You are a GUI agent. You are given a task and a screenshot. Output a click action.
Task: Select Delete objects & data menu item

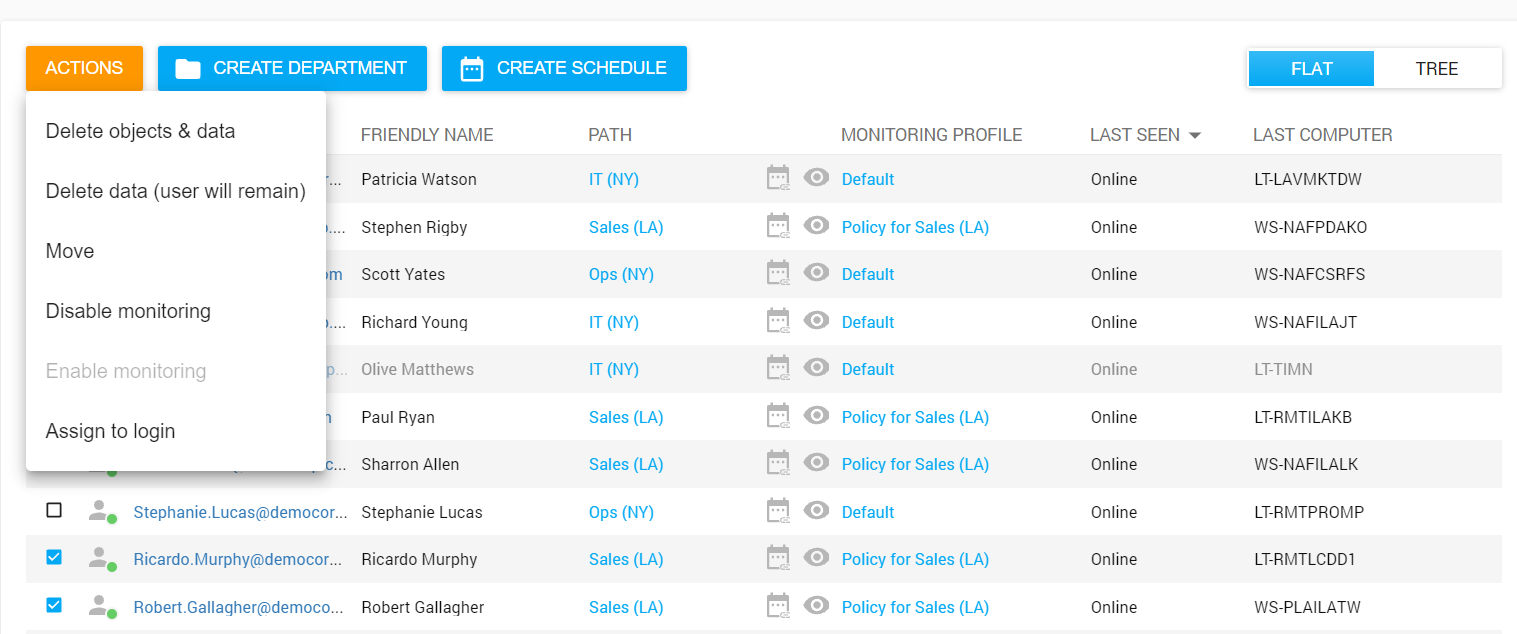(x=140, y=131)
